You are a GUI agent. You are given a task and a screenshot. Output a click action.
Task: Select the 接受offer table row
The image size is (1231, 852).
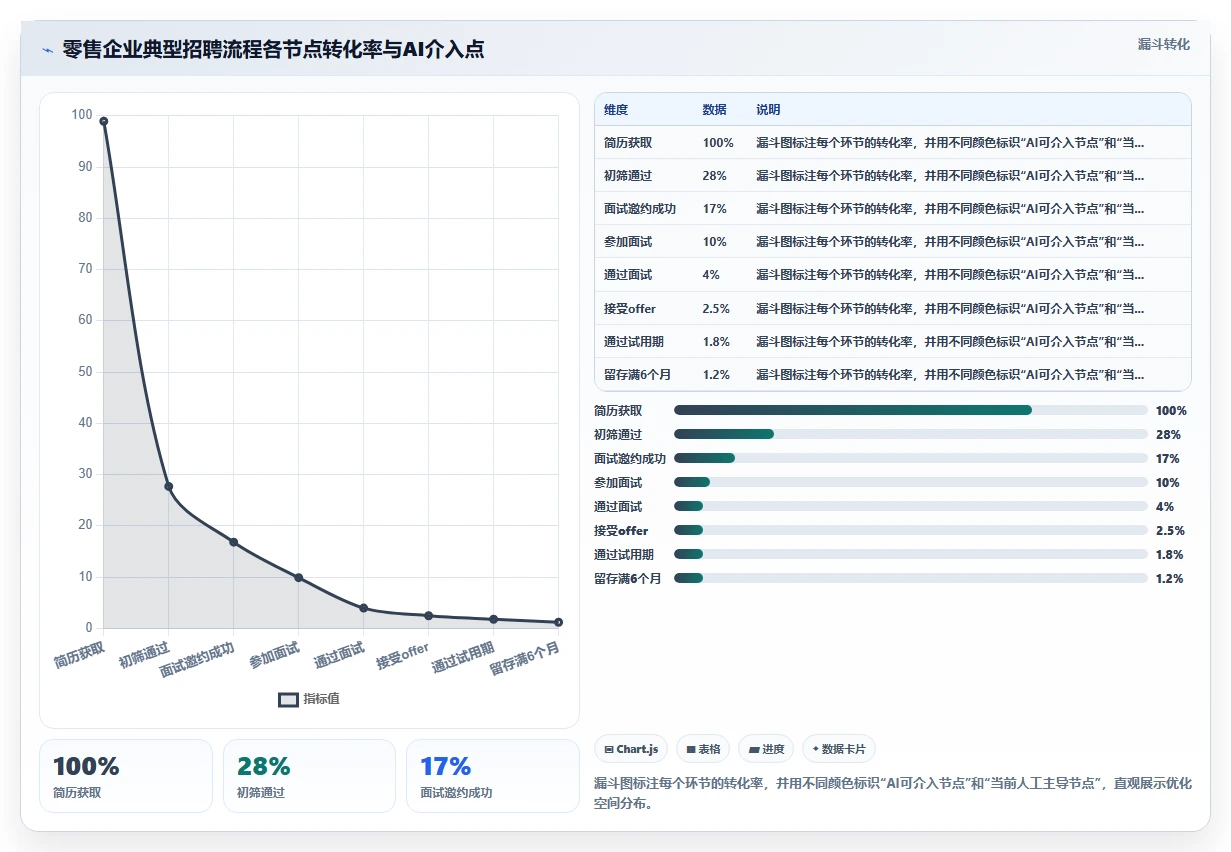(893, 308)
